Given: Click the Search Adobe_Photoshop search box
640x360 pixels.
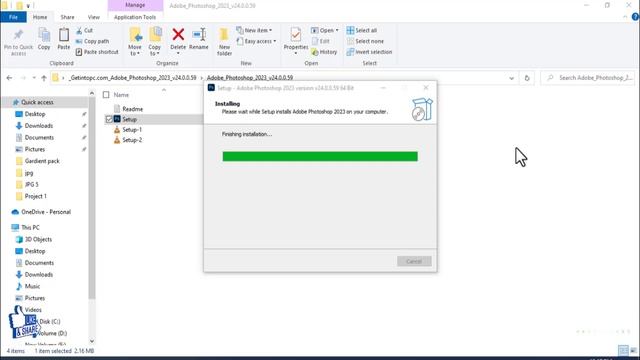Looking at the screenshot, I should coord(588,78).
